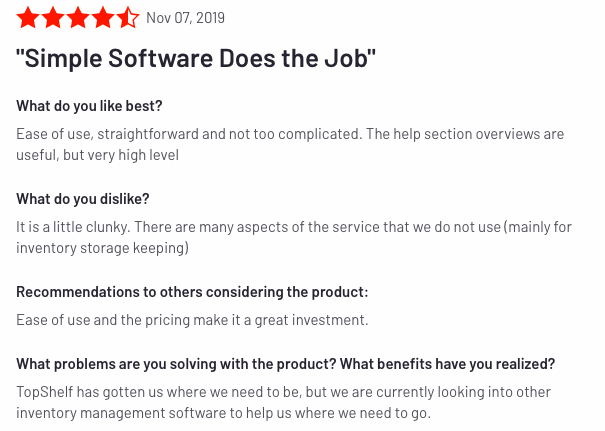Click the second red rating star
The width and height of the screenshot is (605, 431).
pyautogui.click(x=53, y=18)
